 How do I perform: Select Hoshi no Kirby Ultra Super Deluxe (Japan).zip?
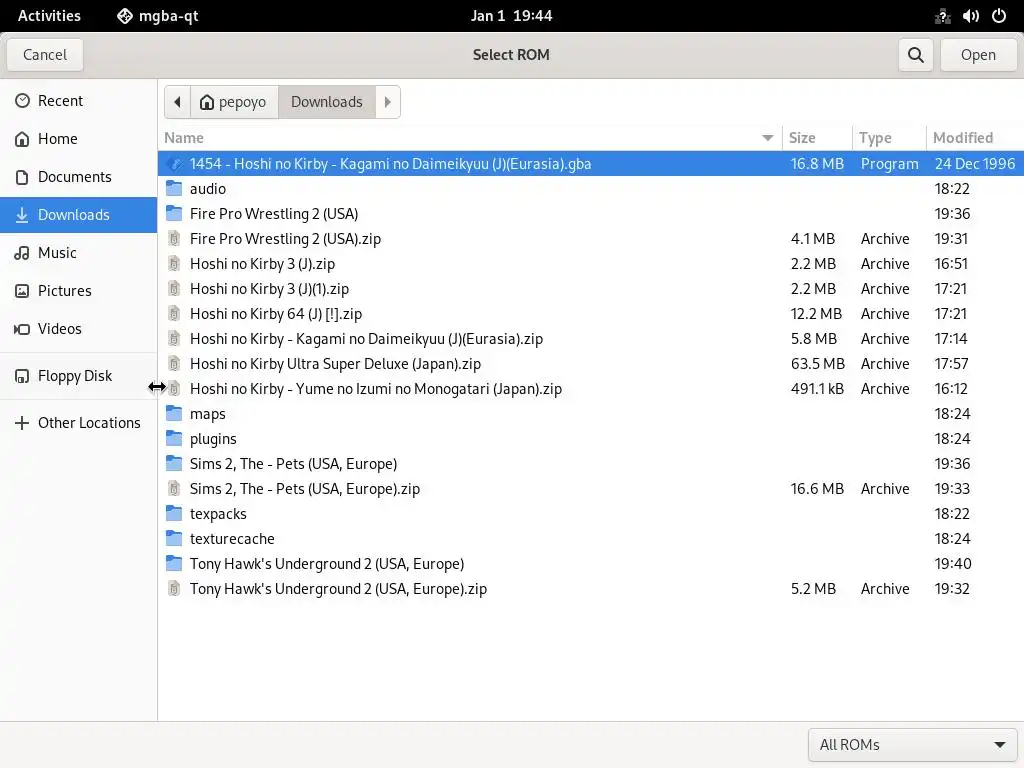tap(590, 364)
